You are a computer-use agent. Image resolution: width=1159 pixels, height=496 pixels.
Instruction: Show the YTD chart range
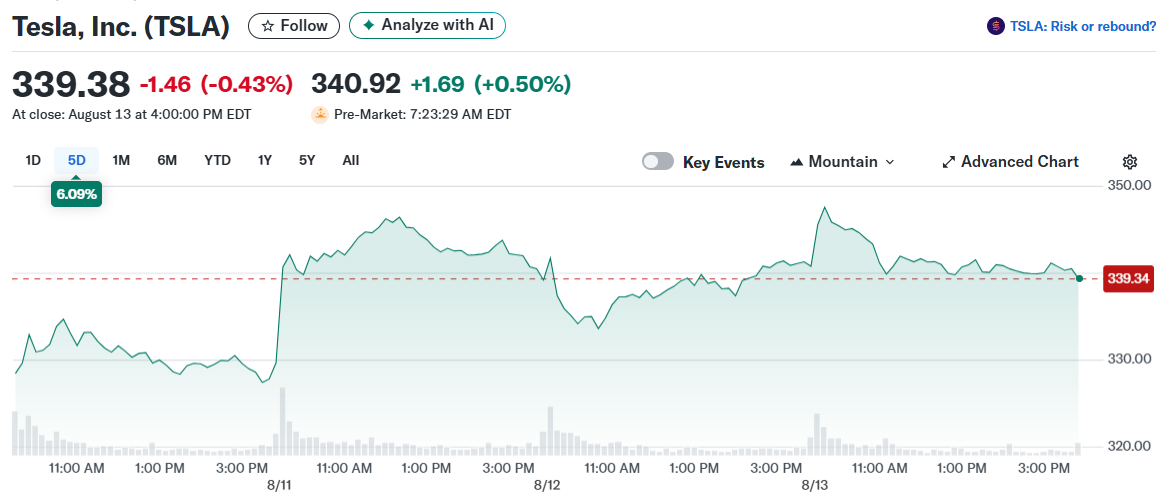coord(217,160)
